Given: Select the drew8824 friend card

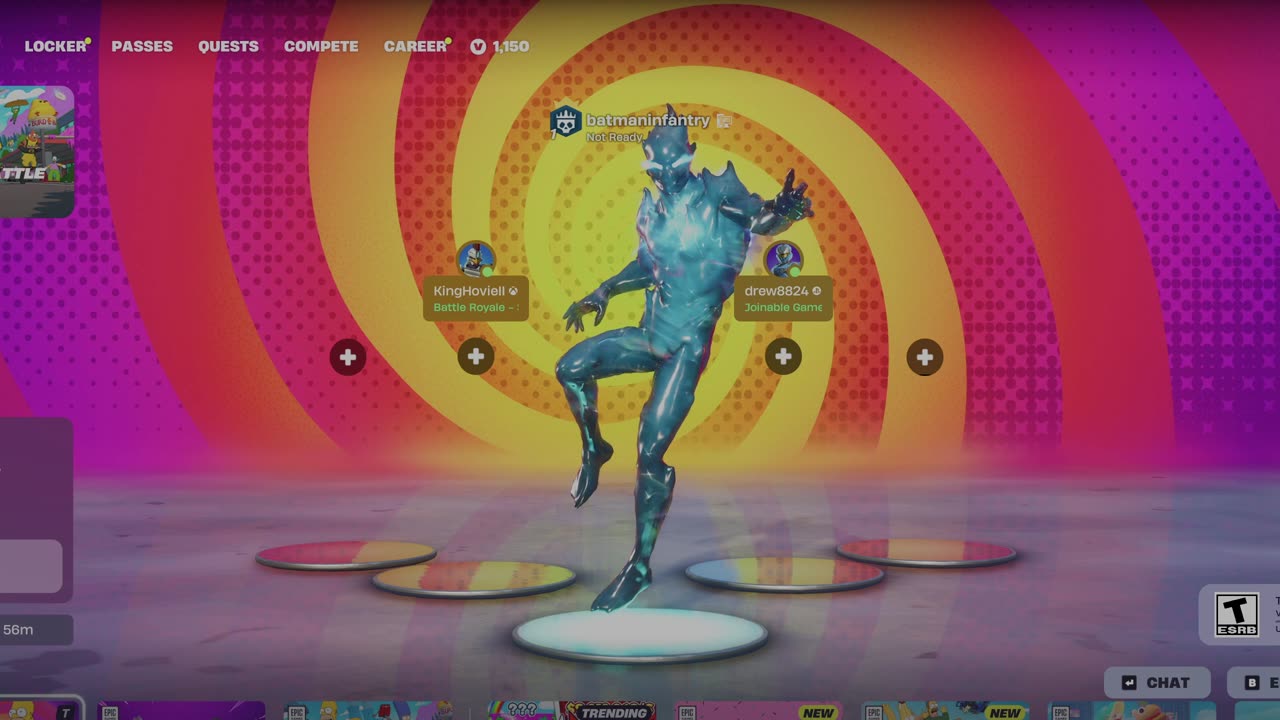Looking at the screenshot, I should tap(783, 298).
